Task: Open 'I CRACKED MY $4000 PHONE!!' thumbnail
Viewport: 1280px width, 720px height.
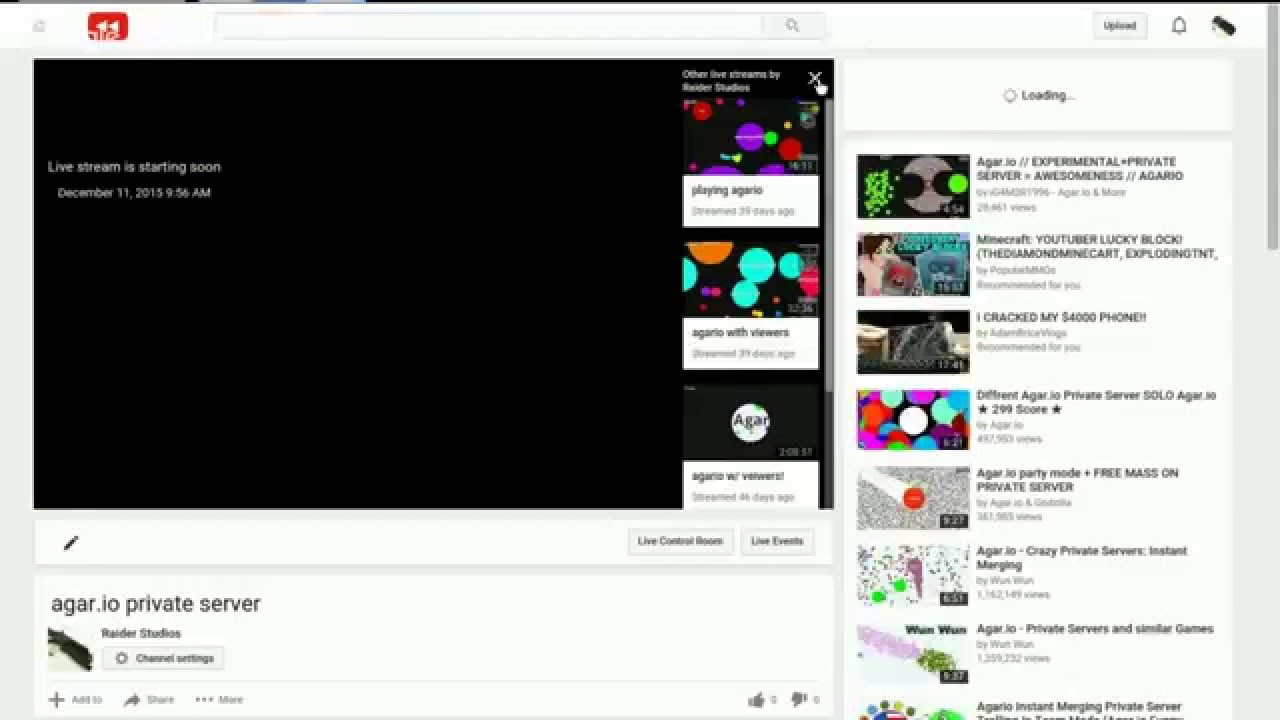Action: 913,342
